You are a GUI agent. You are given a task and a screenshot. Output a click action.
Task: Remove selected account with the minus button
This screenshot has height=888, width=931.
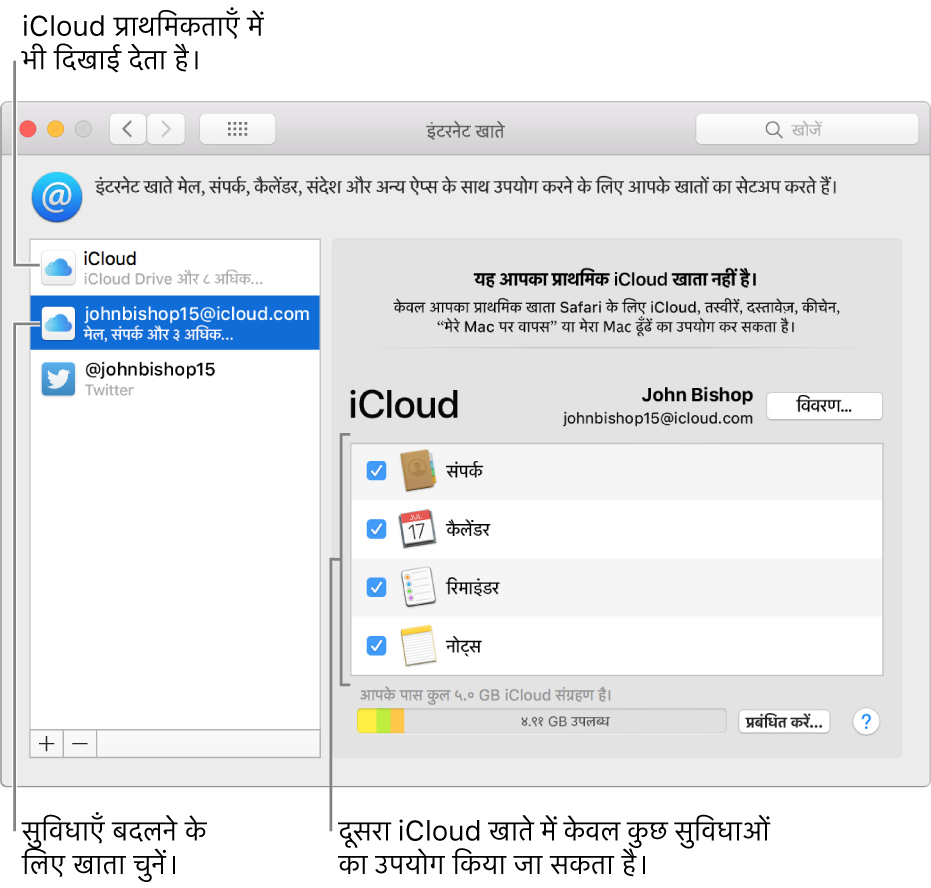pos(79,743)
